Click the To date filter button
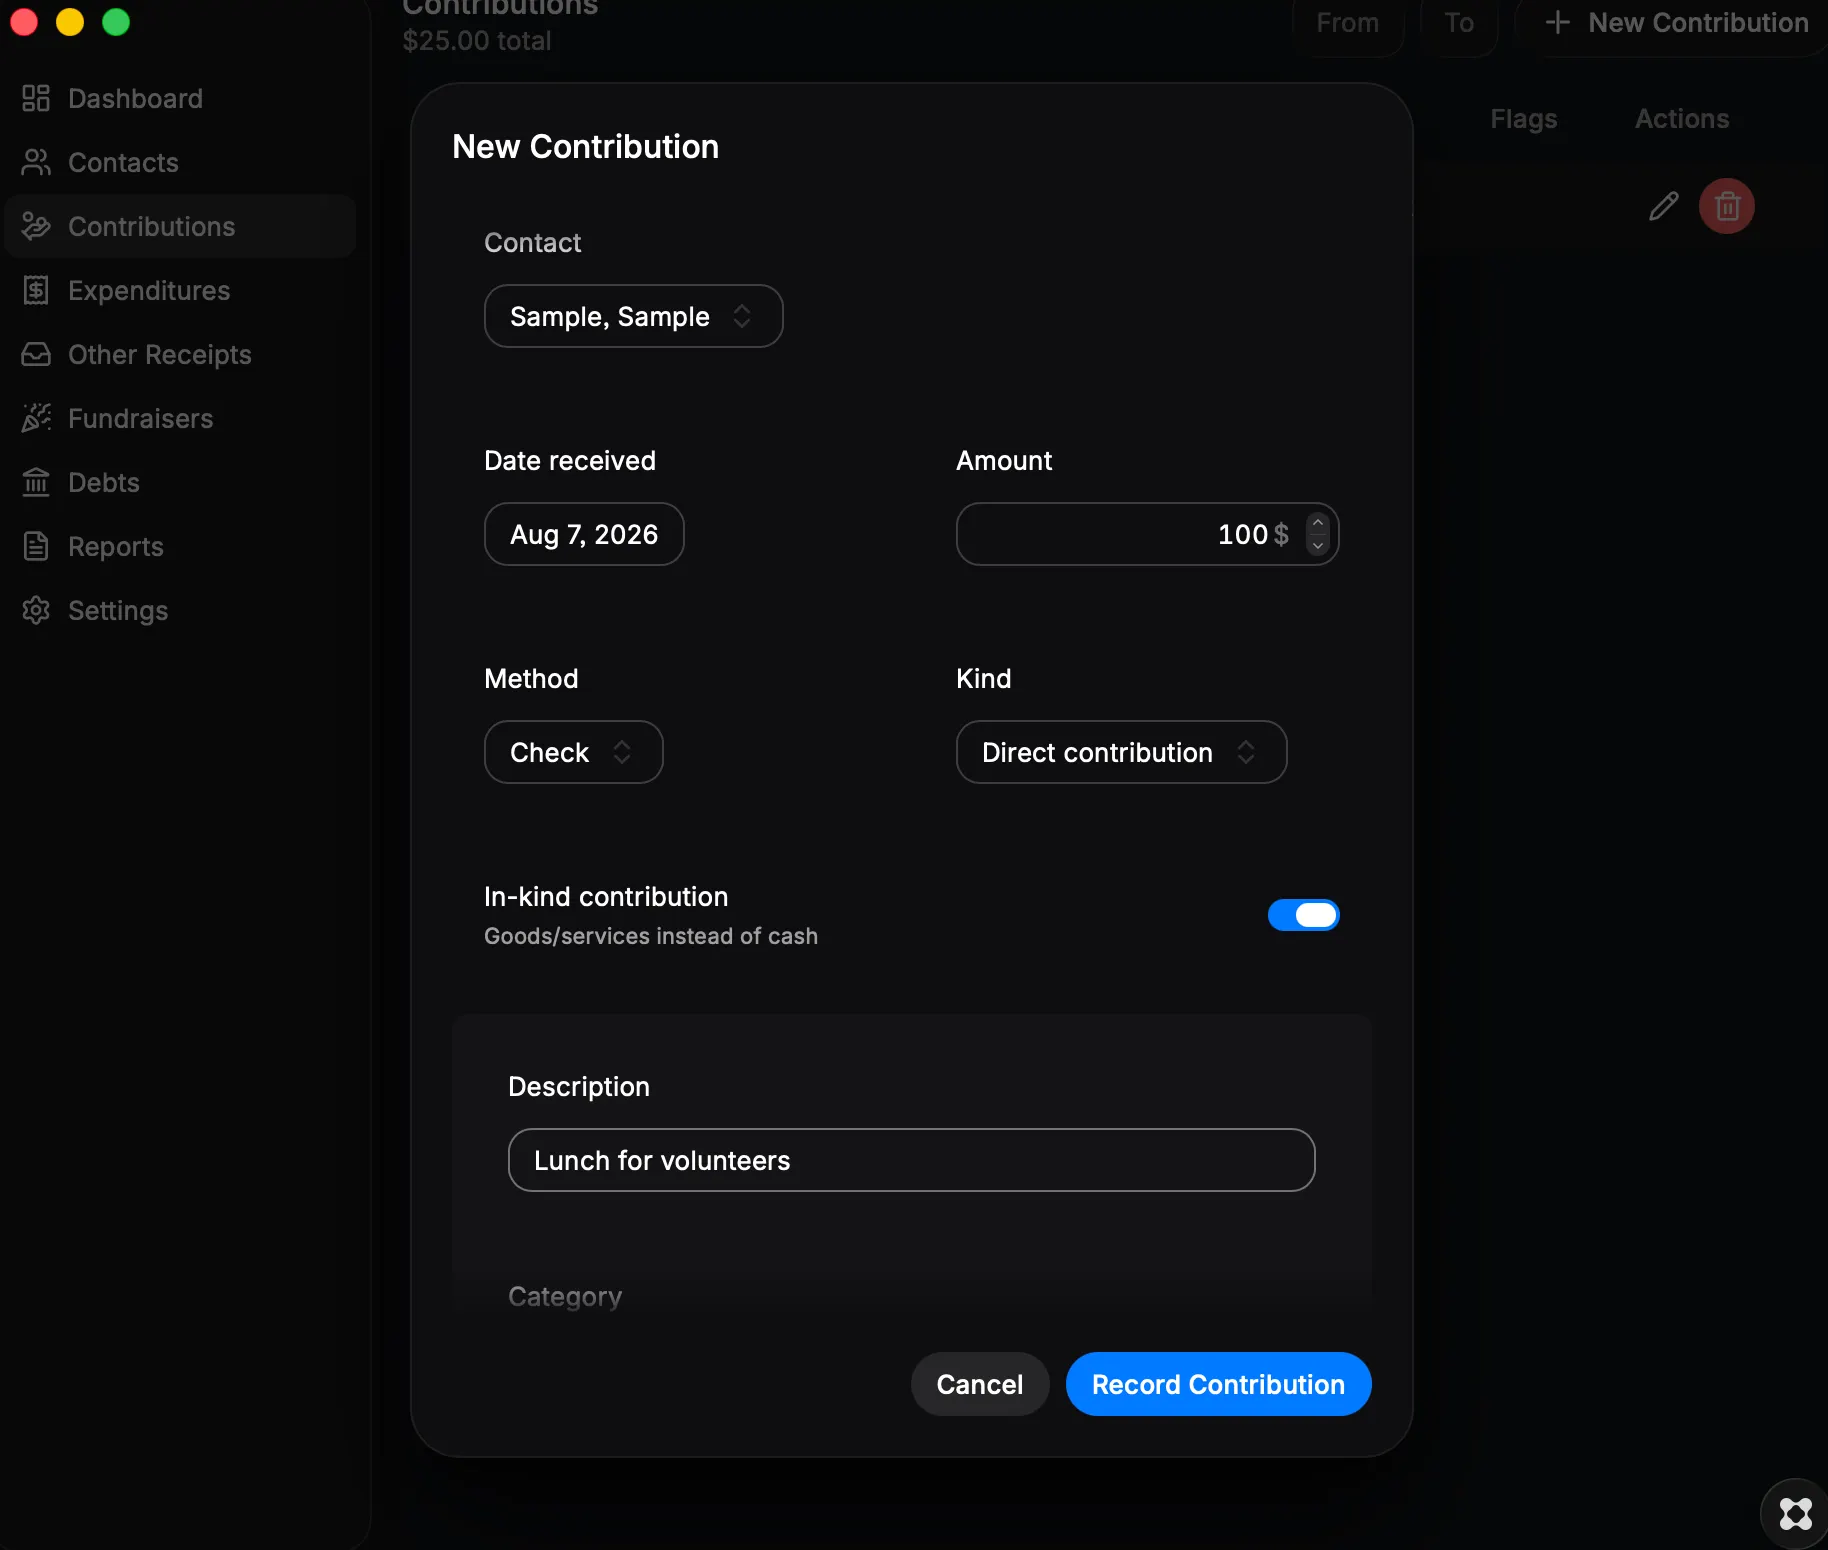 tap(1459, 23)
